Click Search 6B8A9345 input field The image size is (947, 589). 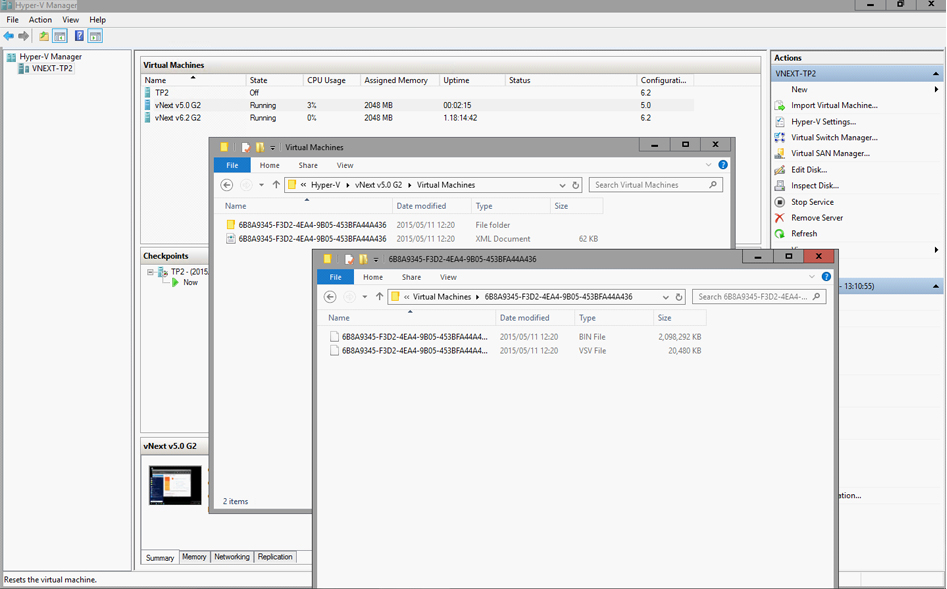(759, 297)
